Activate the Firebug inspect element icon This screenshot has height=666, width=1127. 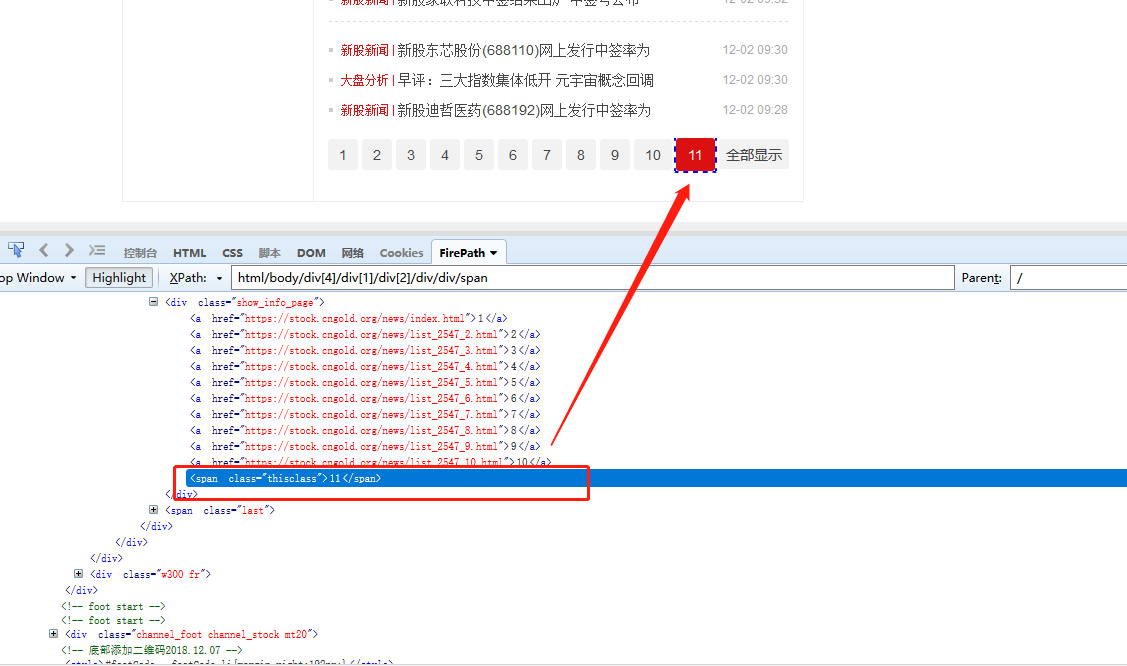[16, 250]
